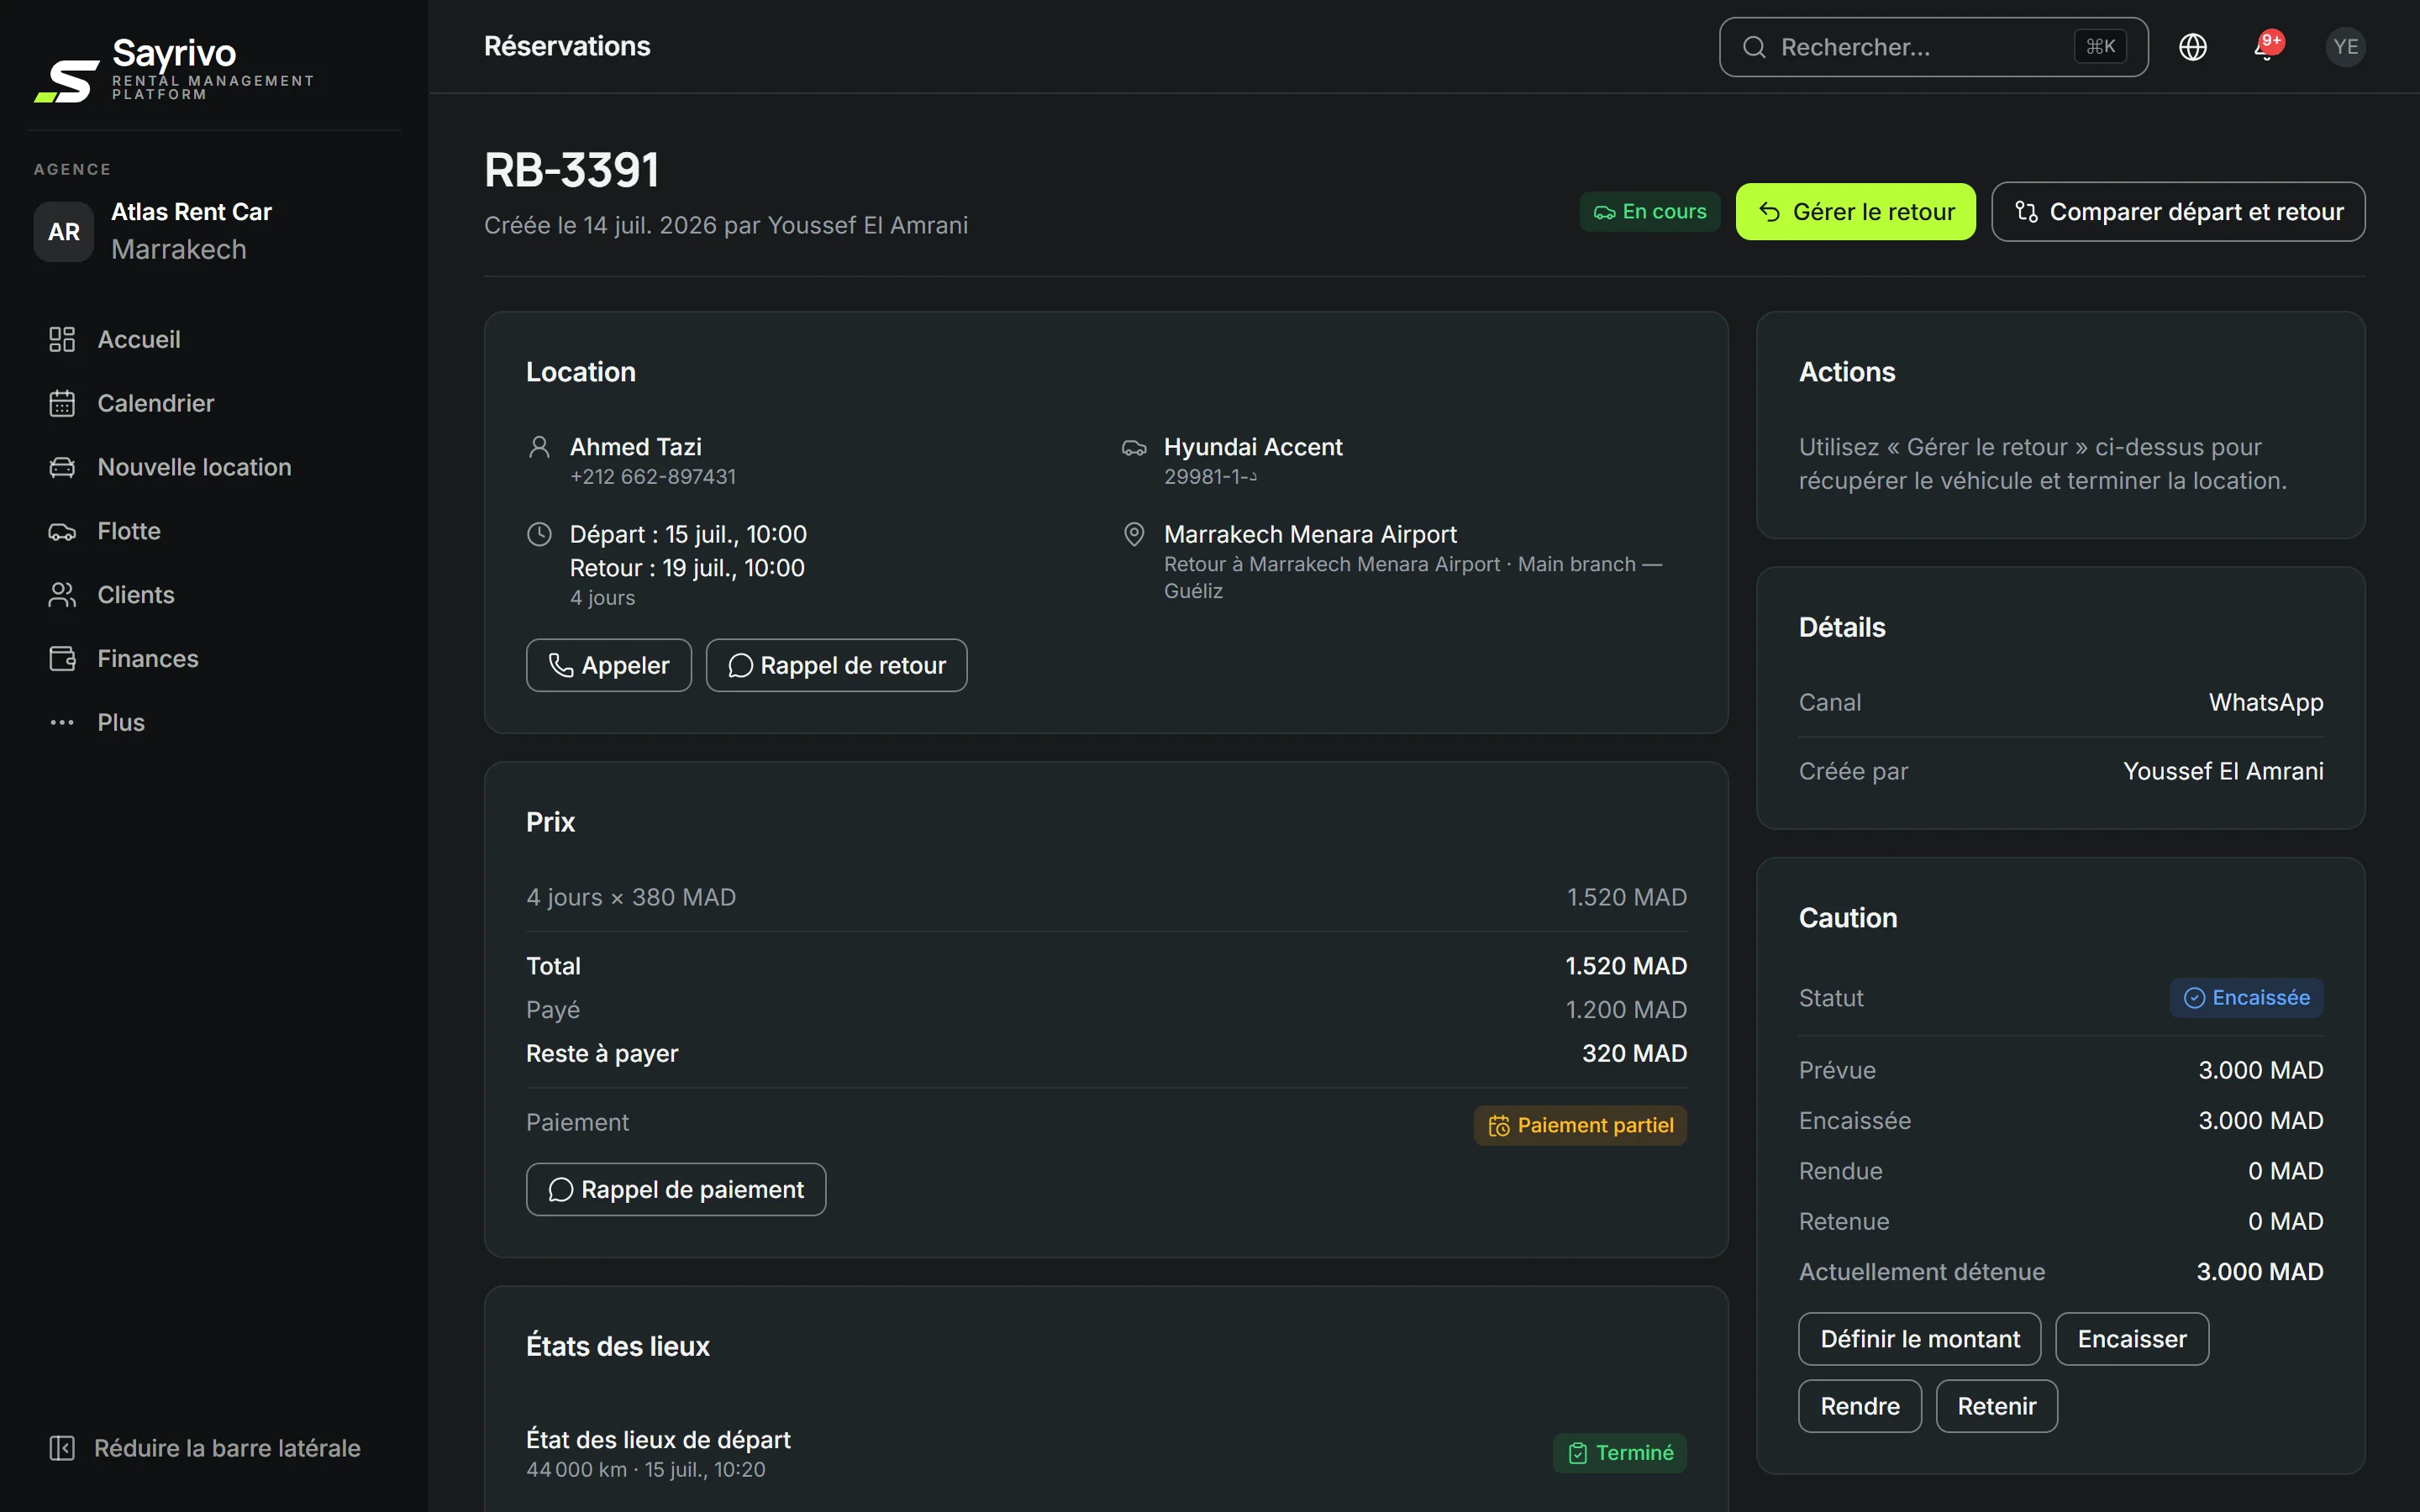Click the Encaisser caution button
This screenshot has height=1512, width=2420.
2132,1339
